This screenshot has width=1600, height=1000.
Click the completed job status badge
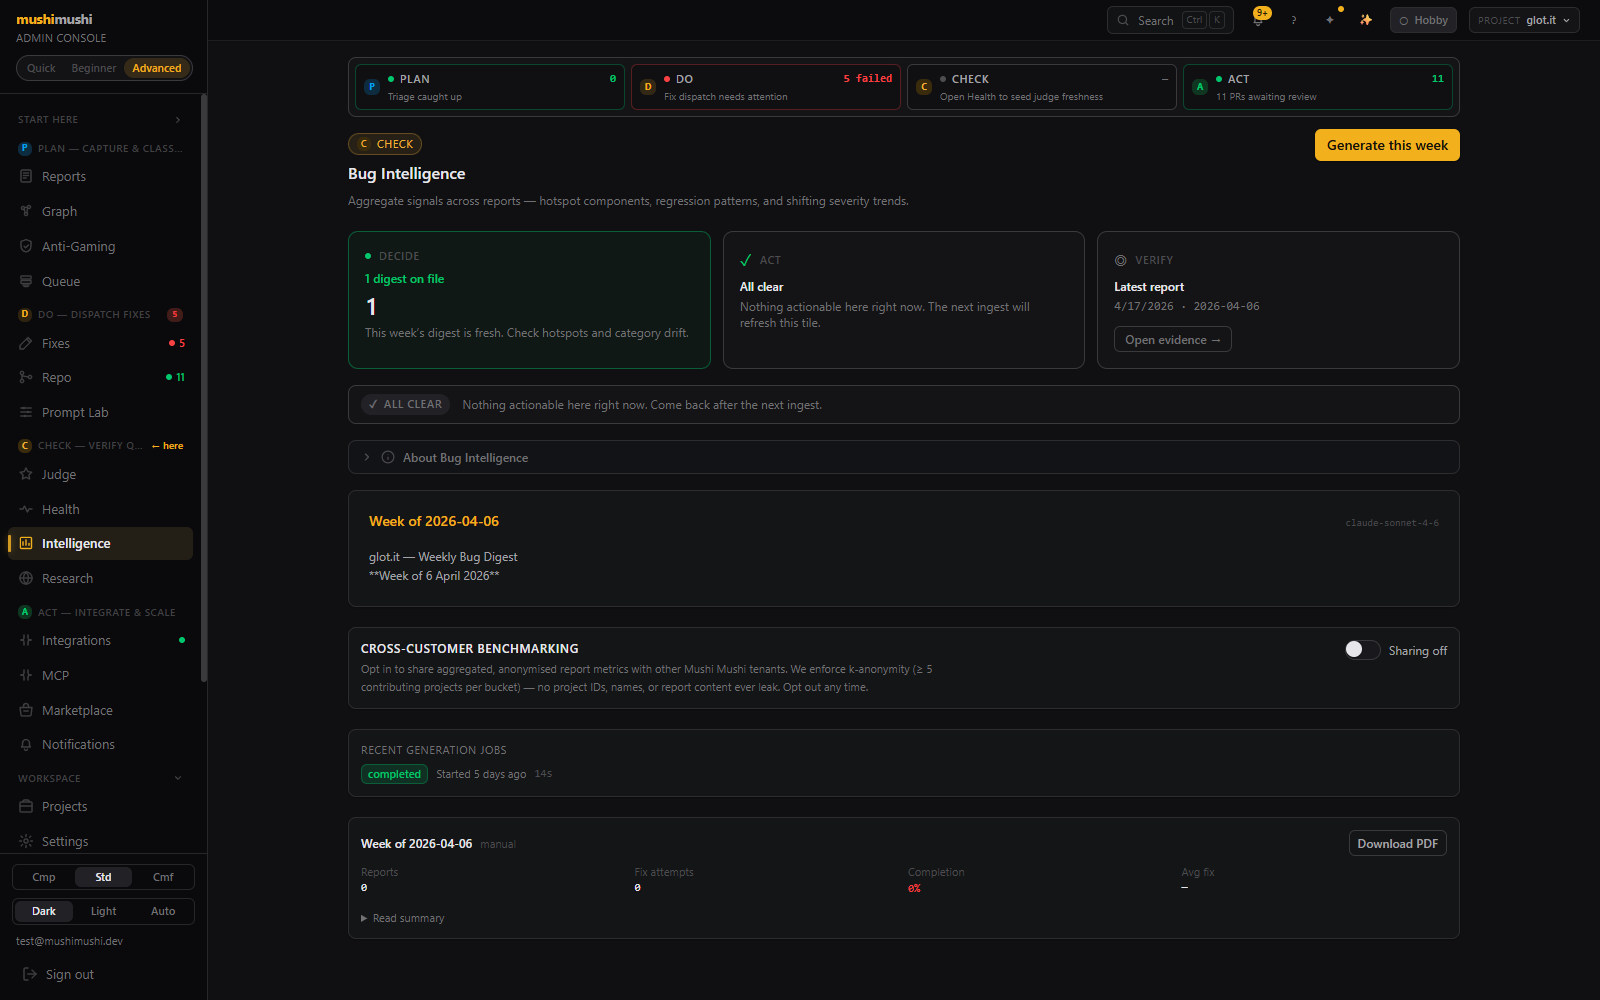pos(394,774)
